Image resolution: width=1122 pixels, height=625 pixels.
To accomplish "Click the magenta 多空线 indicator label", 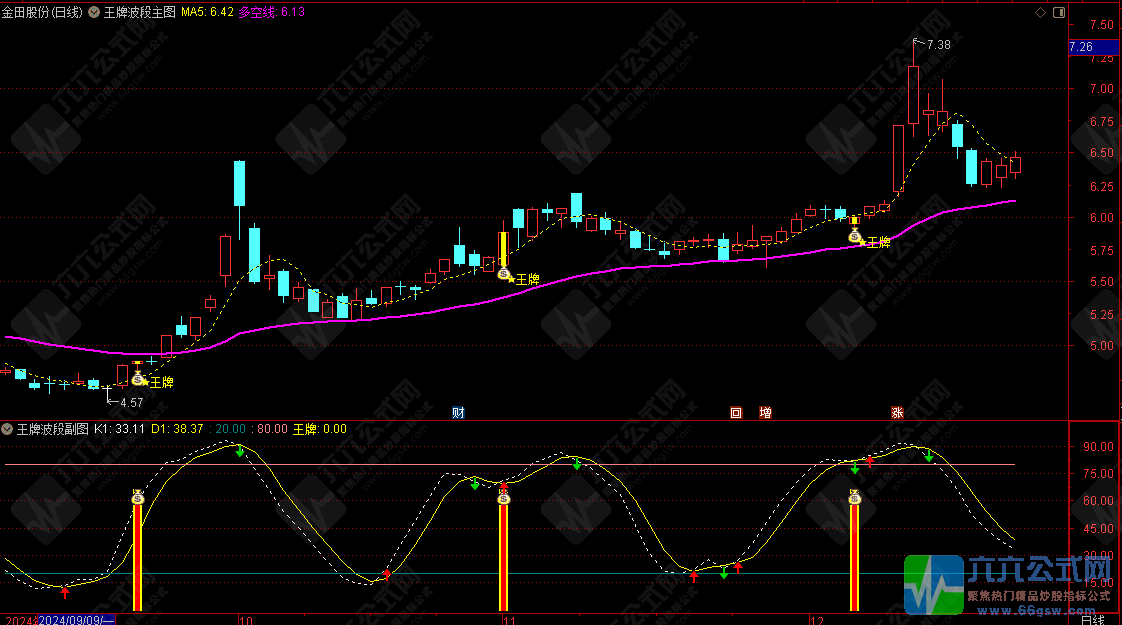I will (x=273, y=12).
